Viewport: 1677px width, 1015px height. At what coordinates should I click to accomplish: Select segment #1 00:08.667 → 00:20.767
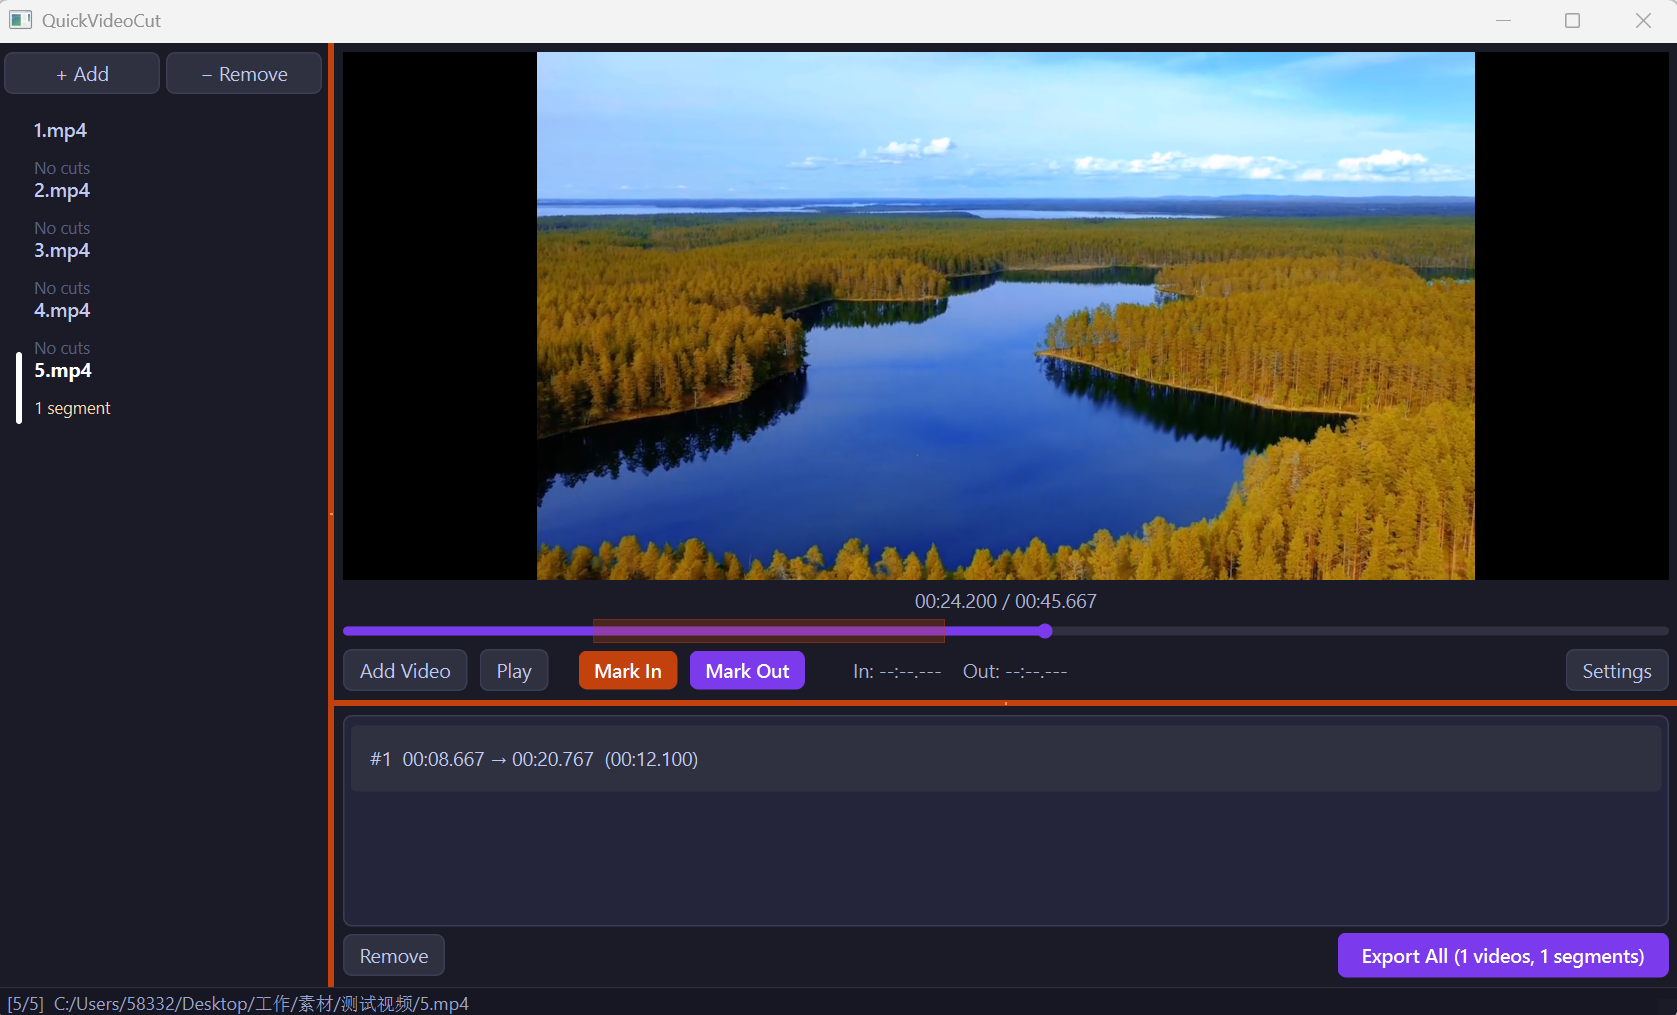pos(1005,759)
